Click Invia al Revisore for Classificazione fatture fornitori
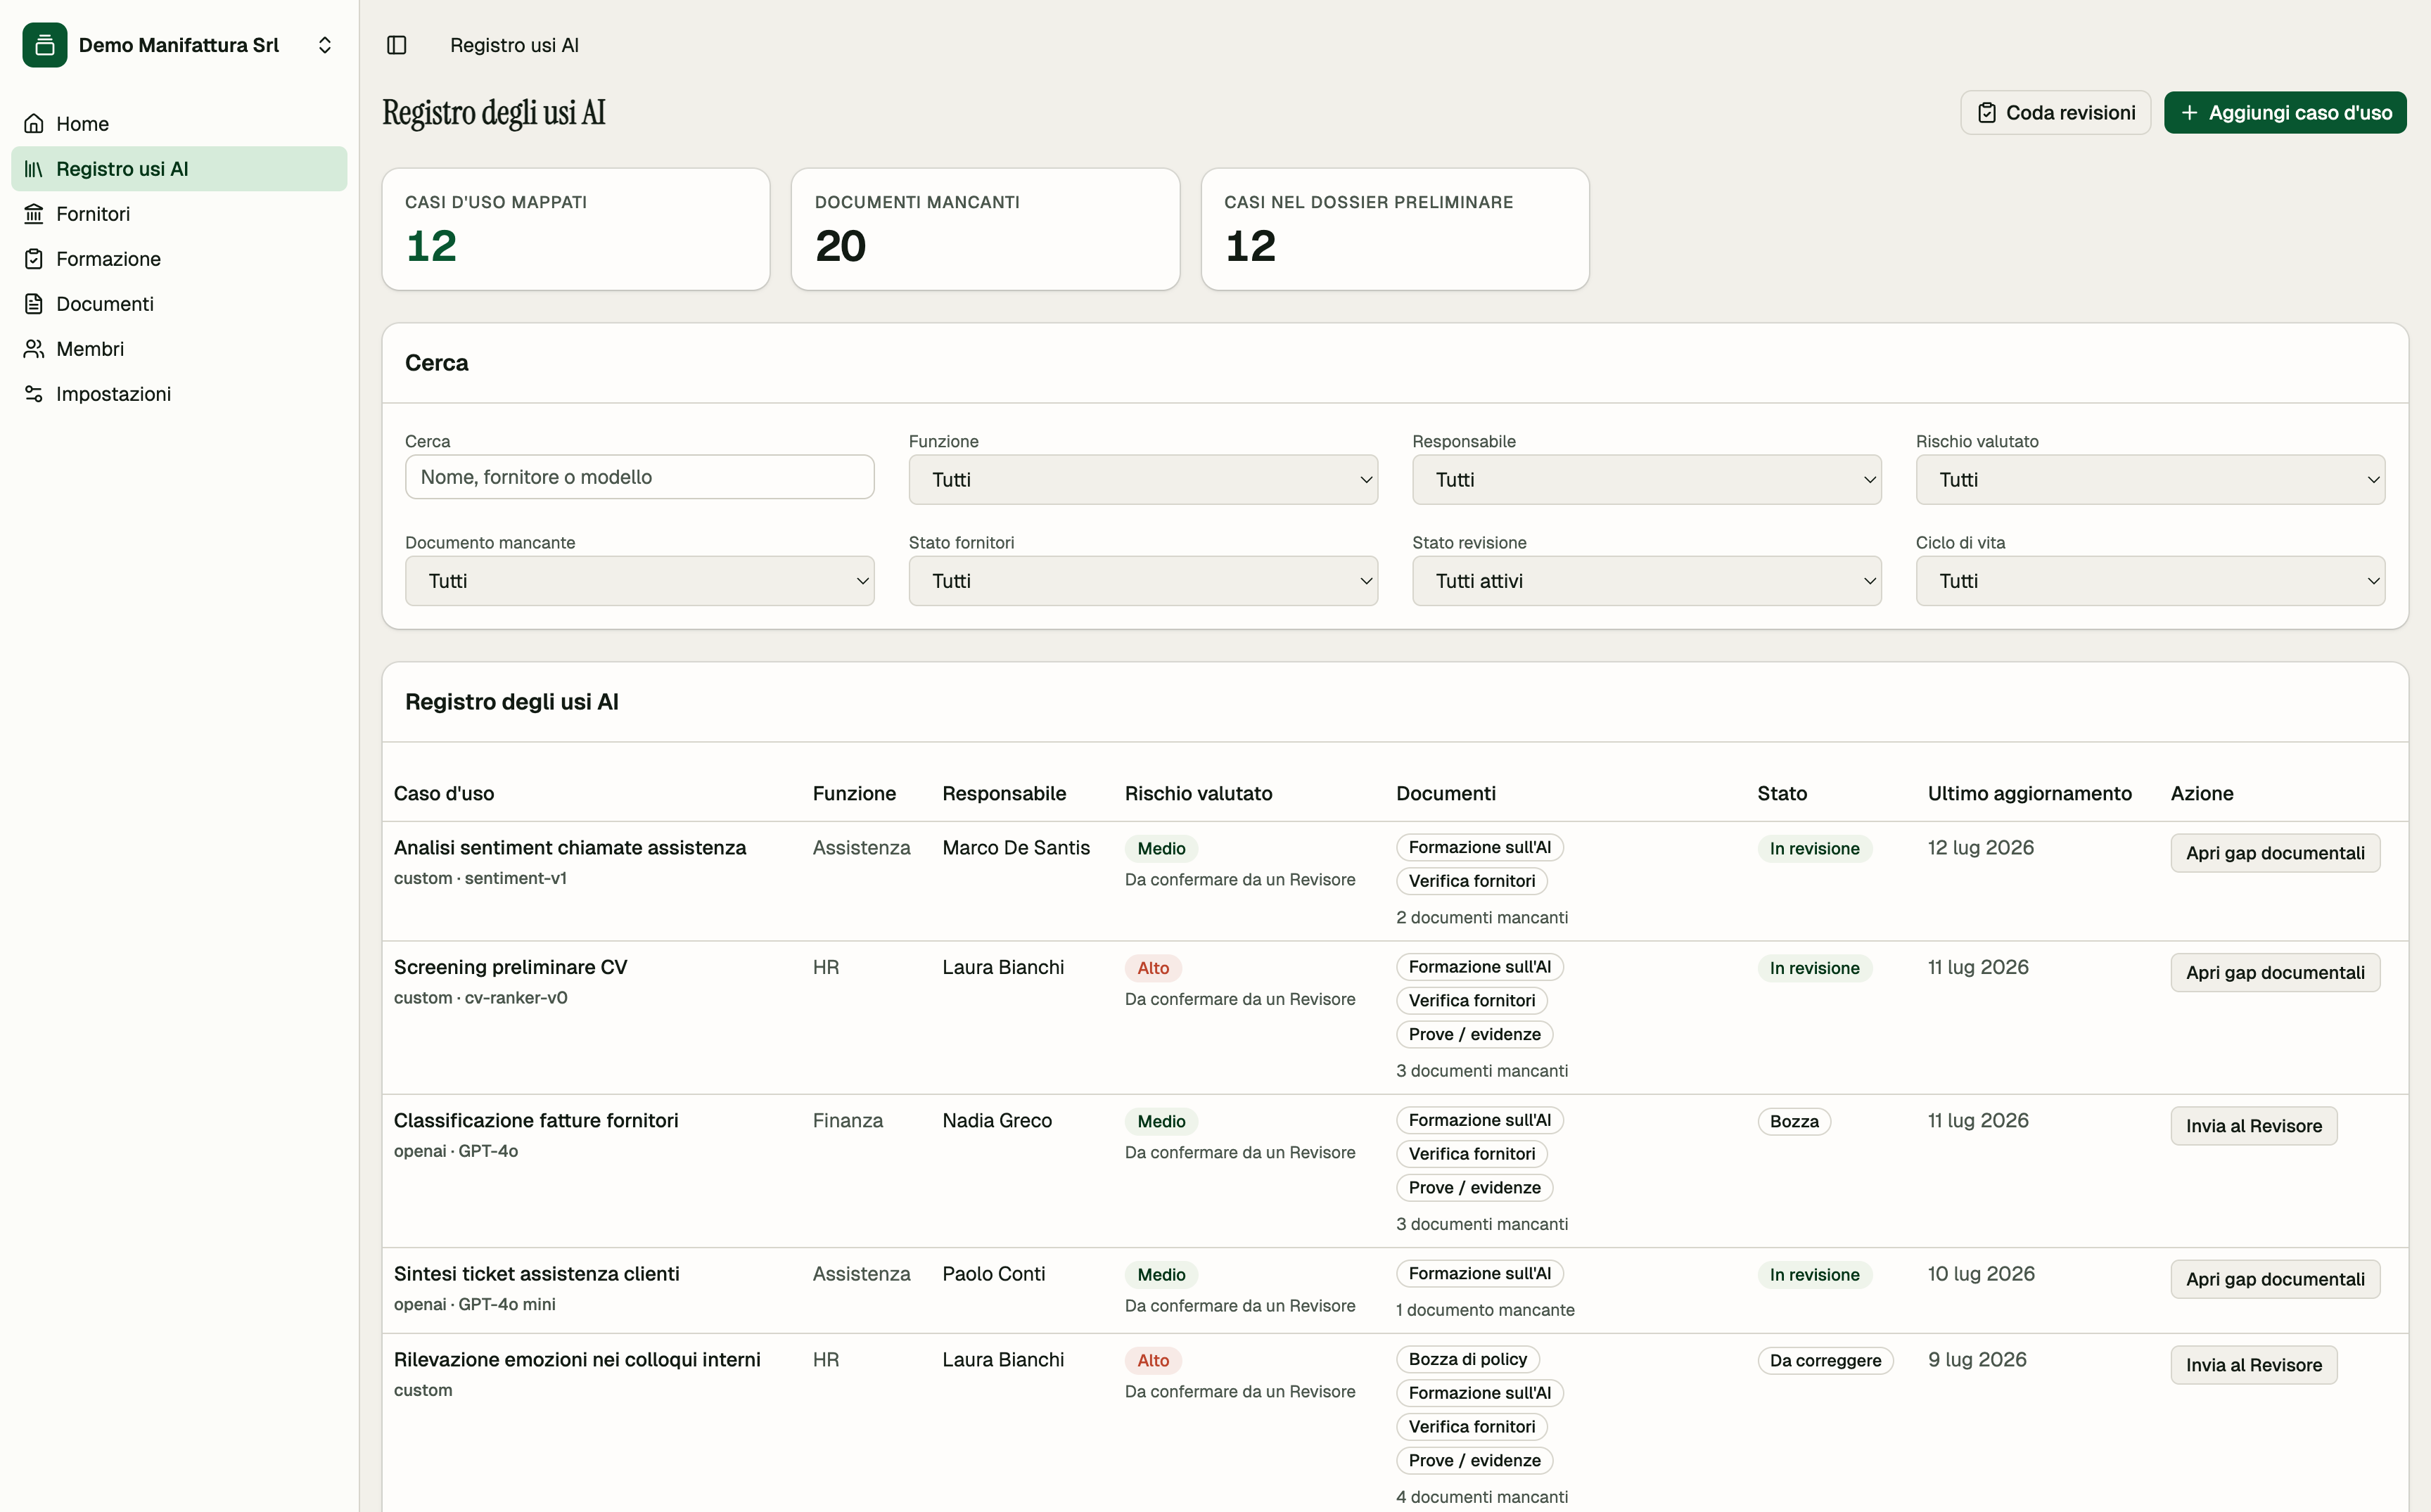 2253,1126
